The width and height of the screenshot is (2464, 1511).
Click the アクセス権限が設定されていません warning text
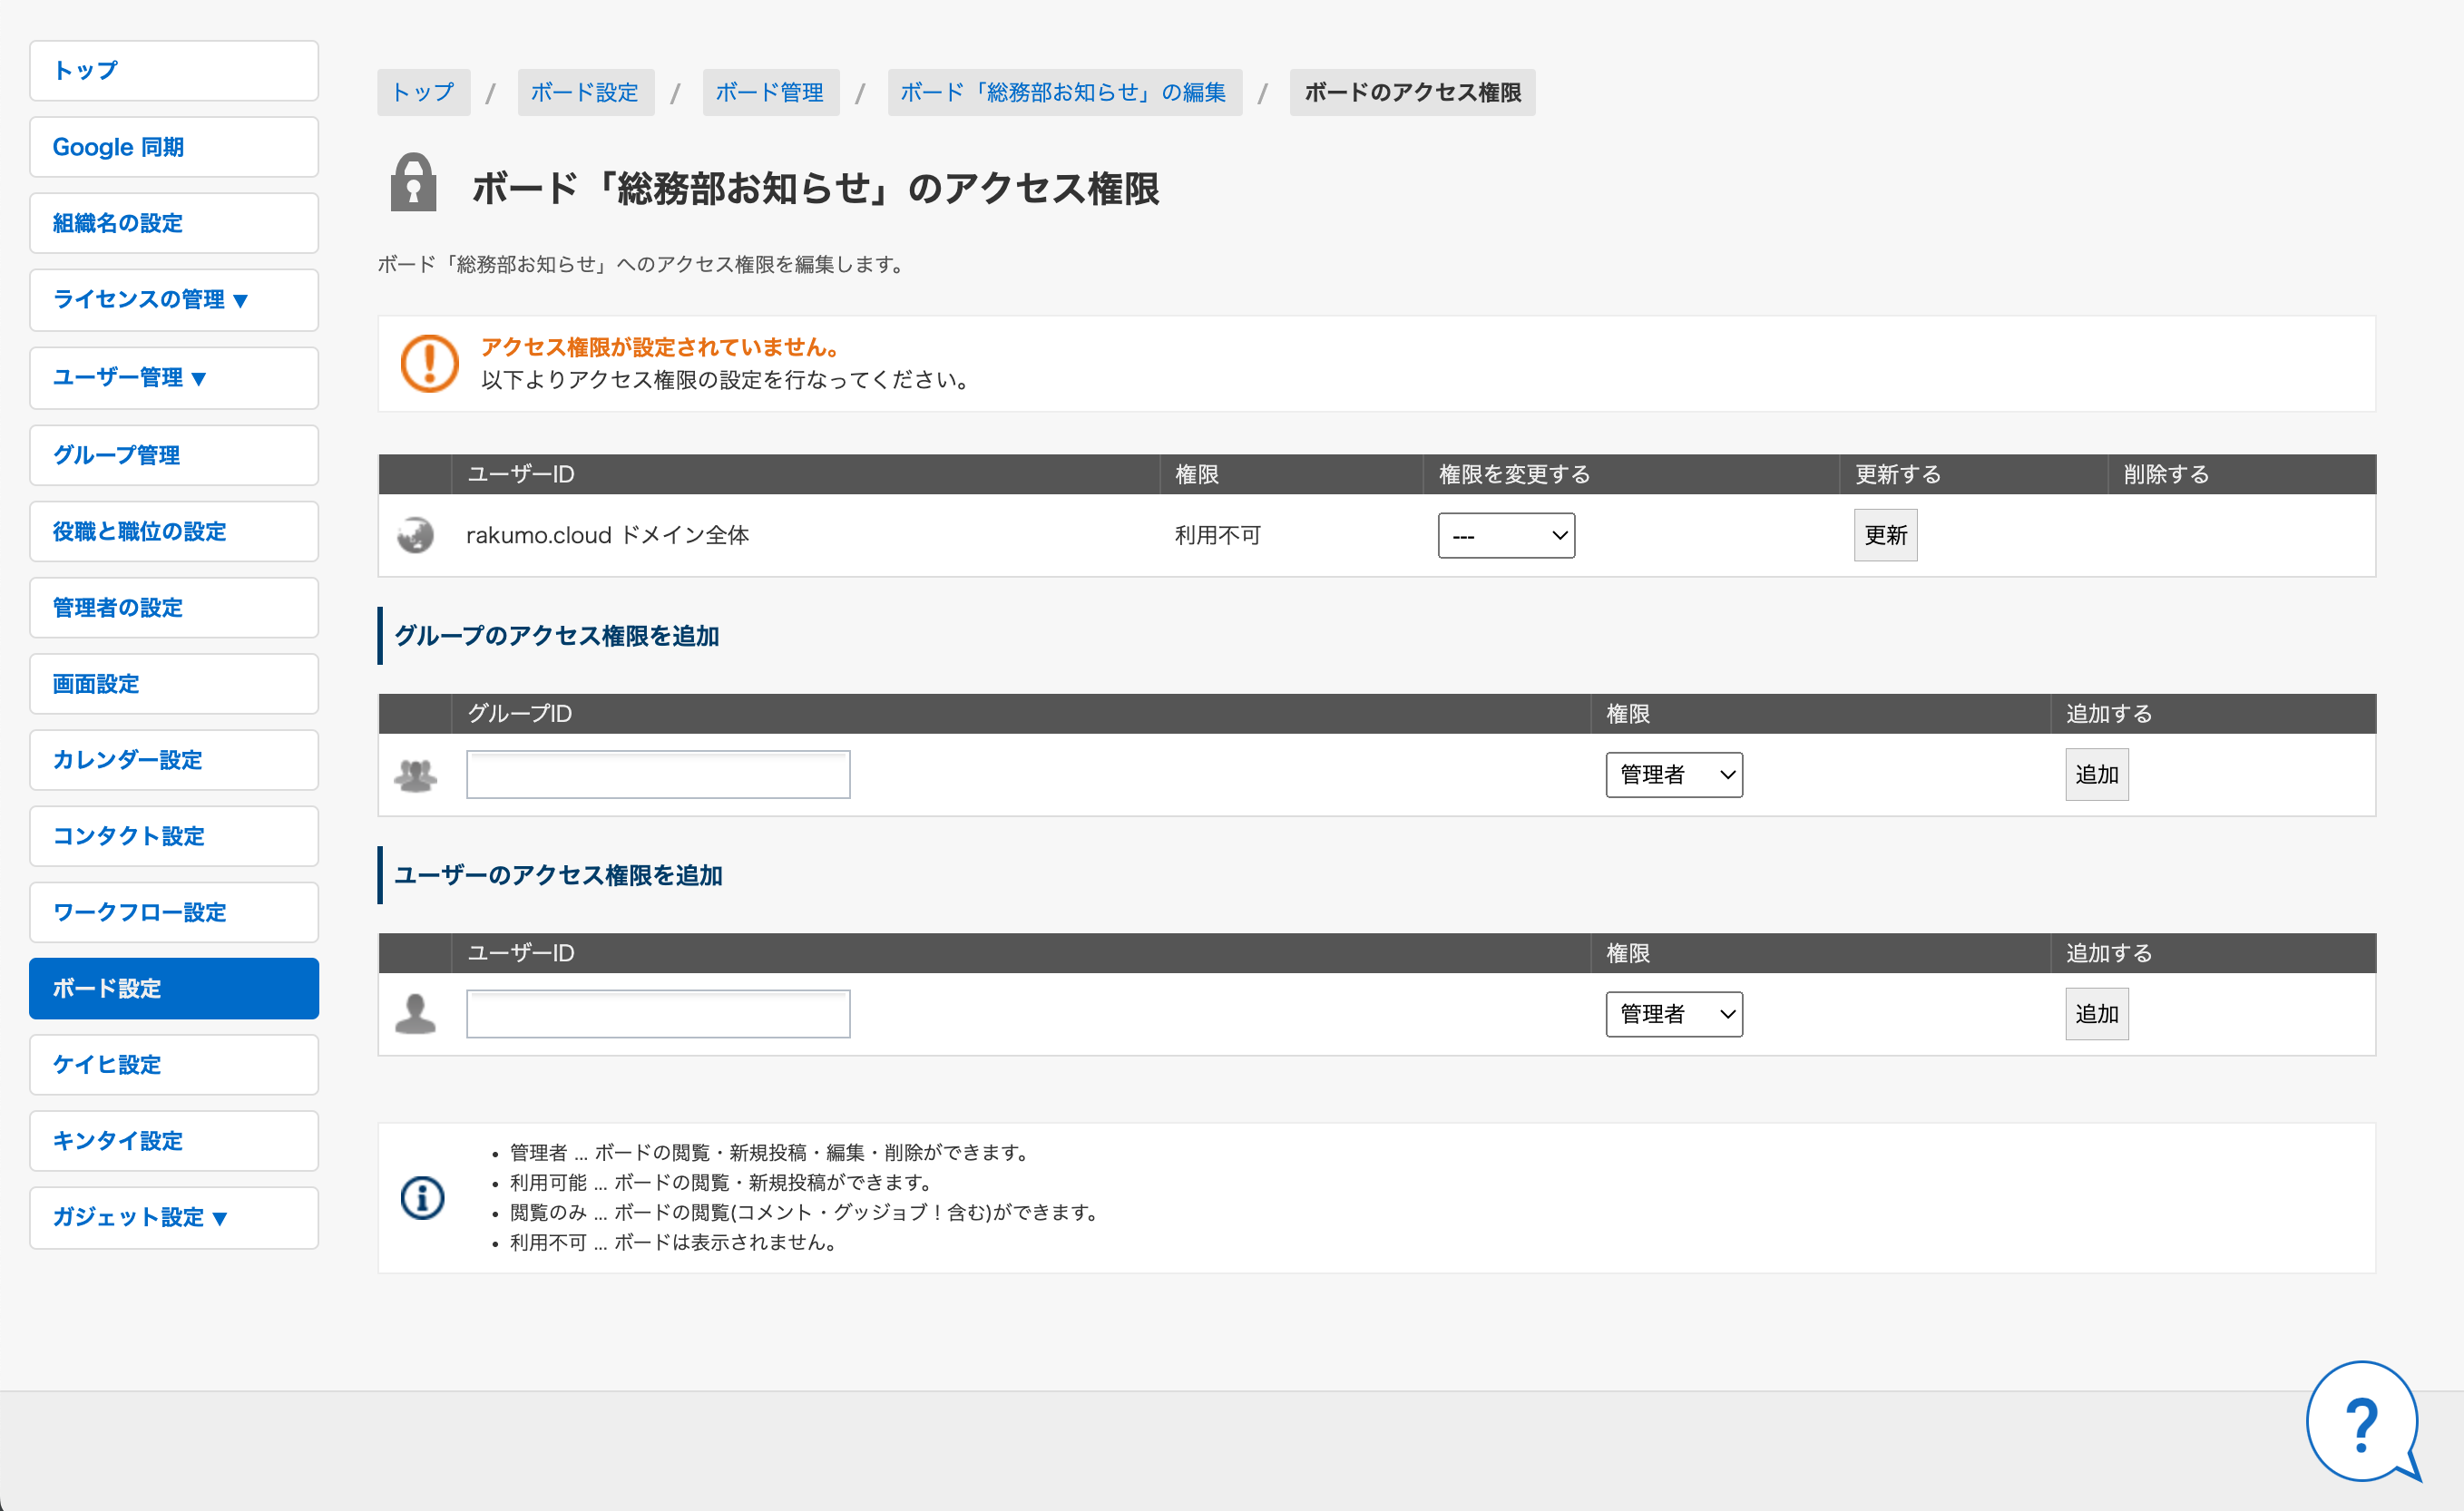(x=661, y=347)
